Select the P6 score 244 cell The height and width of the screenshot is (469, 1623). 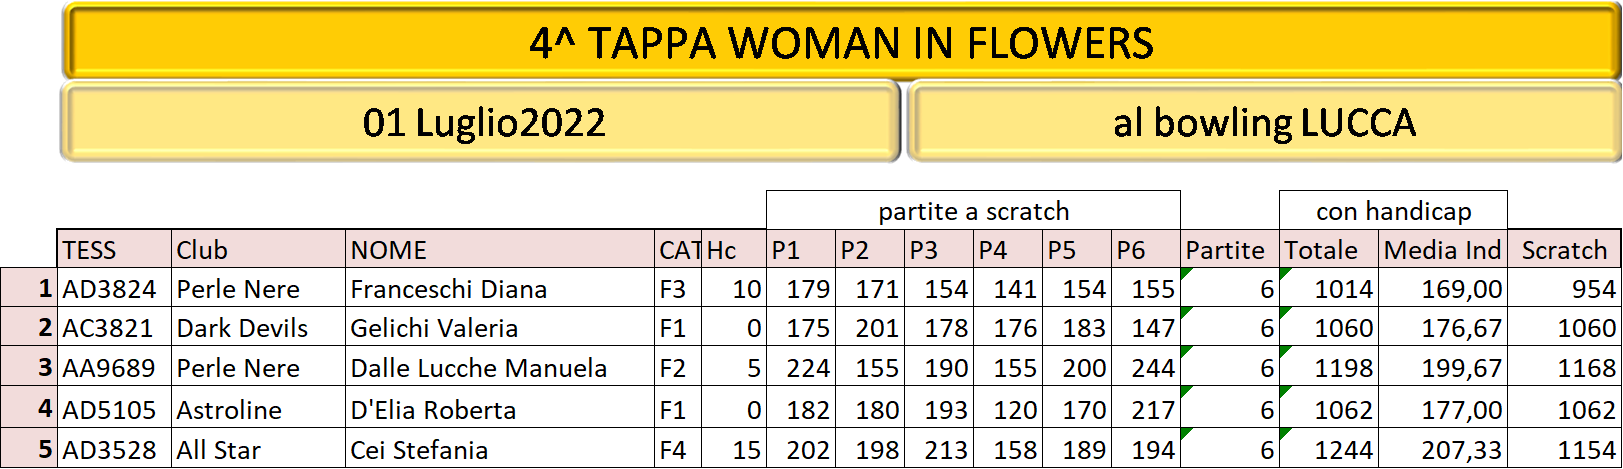[1145, 367]
